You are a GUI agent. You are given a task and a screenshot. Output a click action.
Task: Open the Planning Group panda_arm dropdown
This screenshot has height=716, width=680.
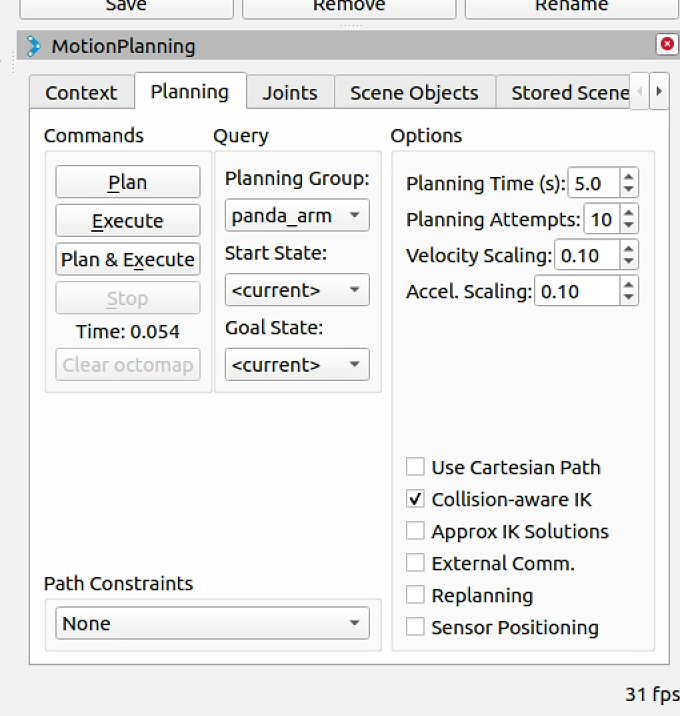coord(297,215)
